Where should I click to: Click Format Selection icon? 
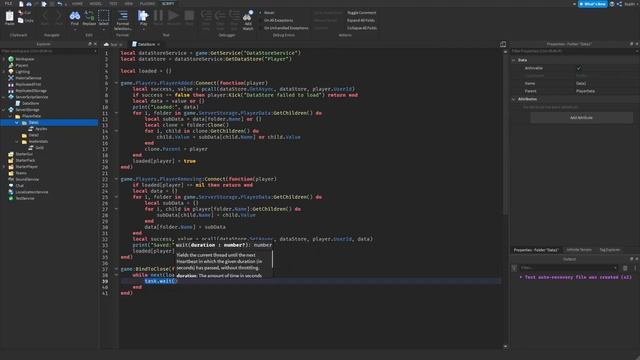tap(122, 16)
